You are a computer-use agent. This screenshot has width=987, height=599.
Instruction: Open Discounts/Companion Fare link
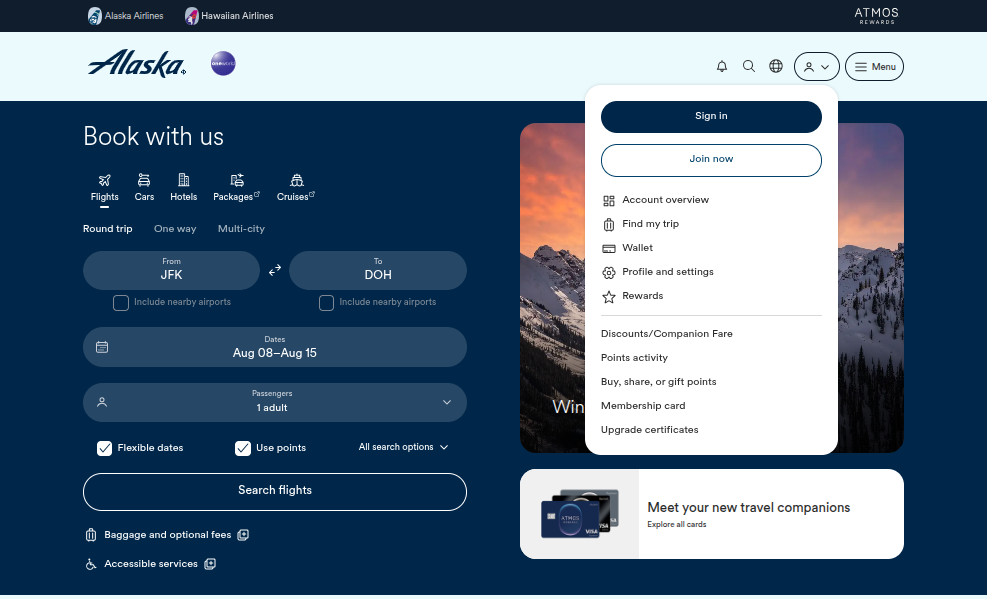(x=667, y=333)
